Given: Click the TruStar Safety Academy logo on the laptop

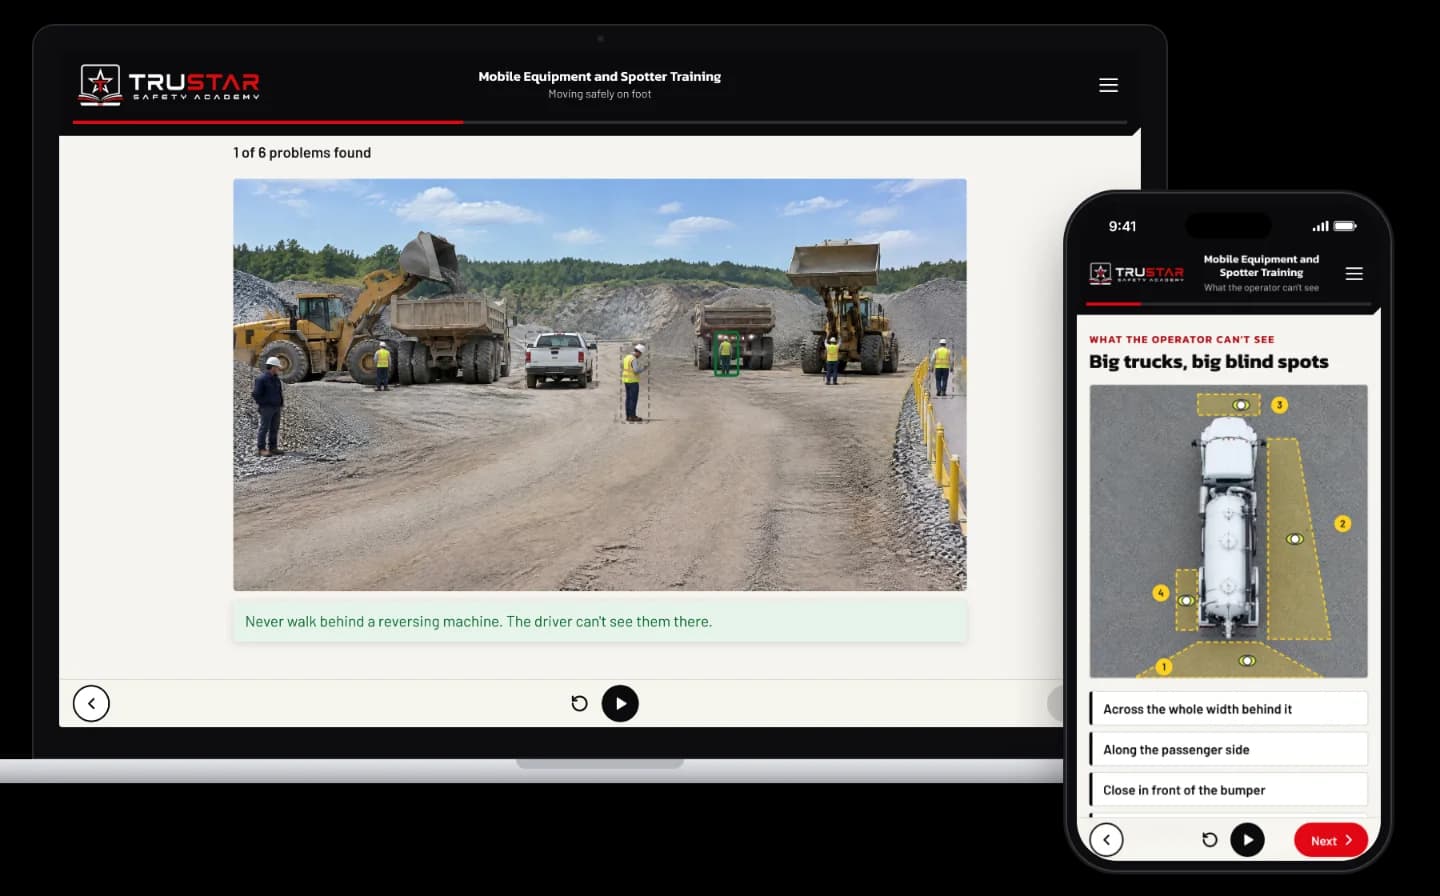Looking at the screenshot, I should click(170, 84).
